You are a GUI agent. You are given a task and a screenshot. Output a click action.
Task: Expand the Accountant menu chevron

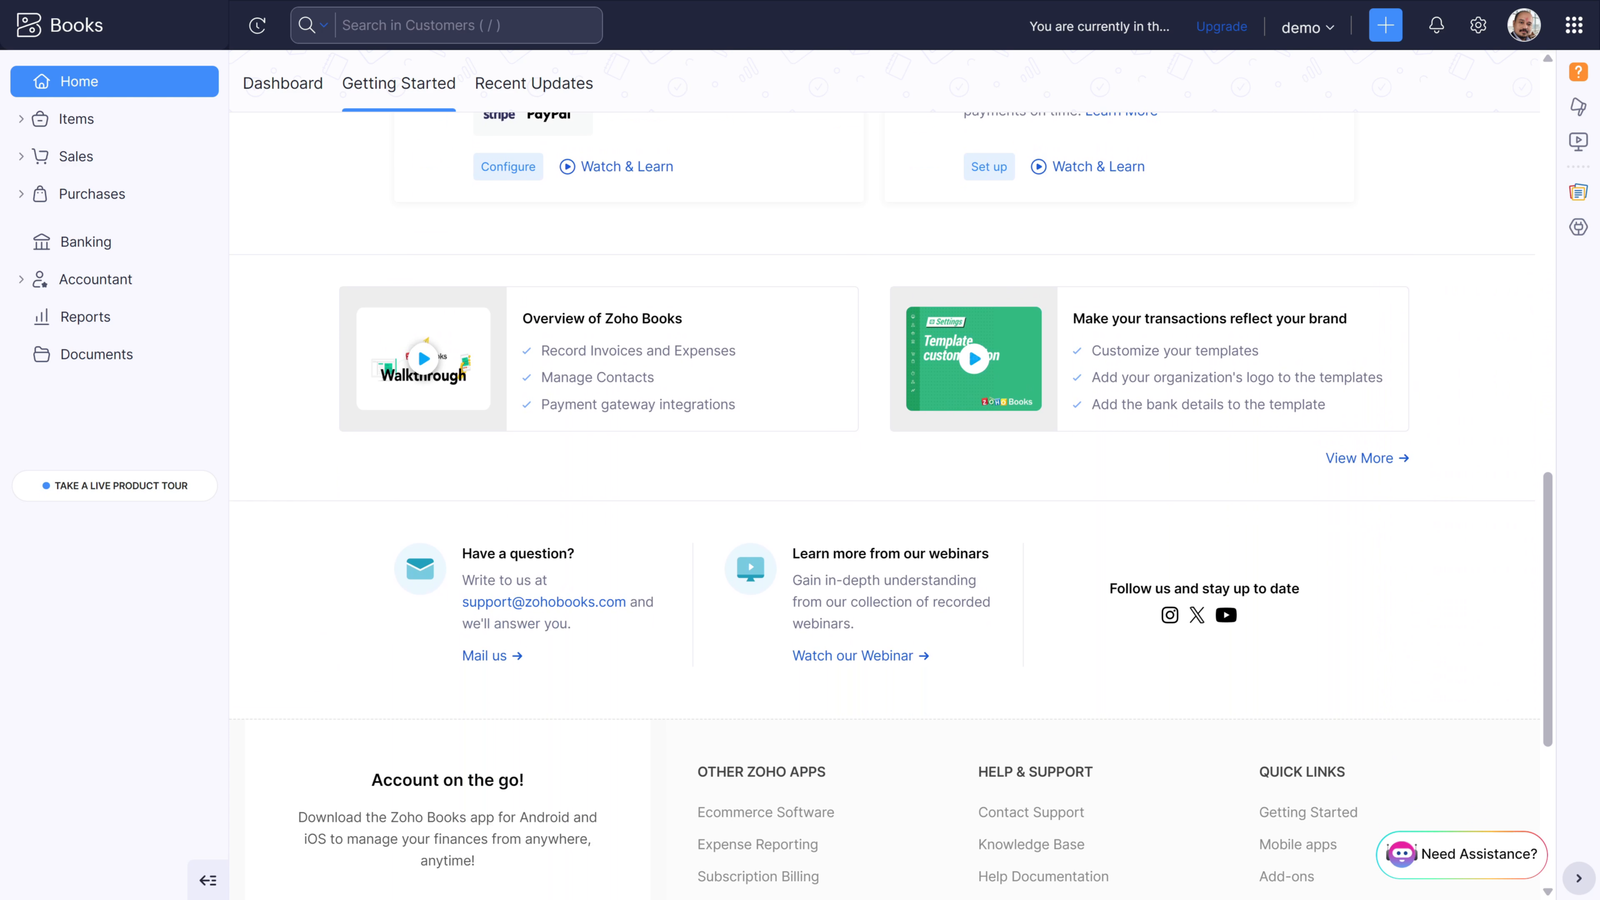[21, 279]
